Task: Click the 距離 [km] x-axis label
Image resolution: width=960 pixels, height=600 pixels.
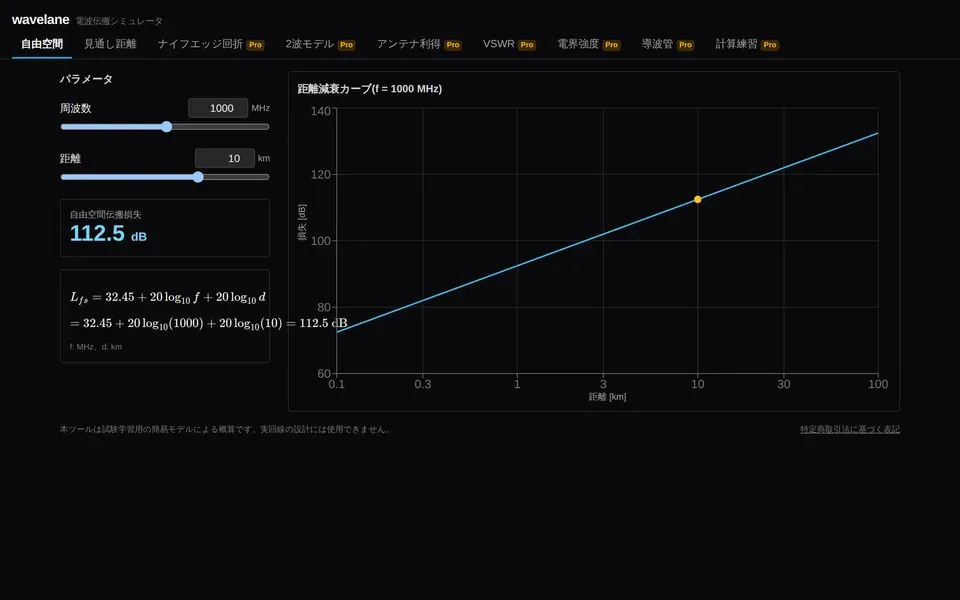Action: (x=607, y=397)
